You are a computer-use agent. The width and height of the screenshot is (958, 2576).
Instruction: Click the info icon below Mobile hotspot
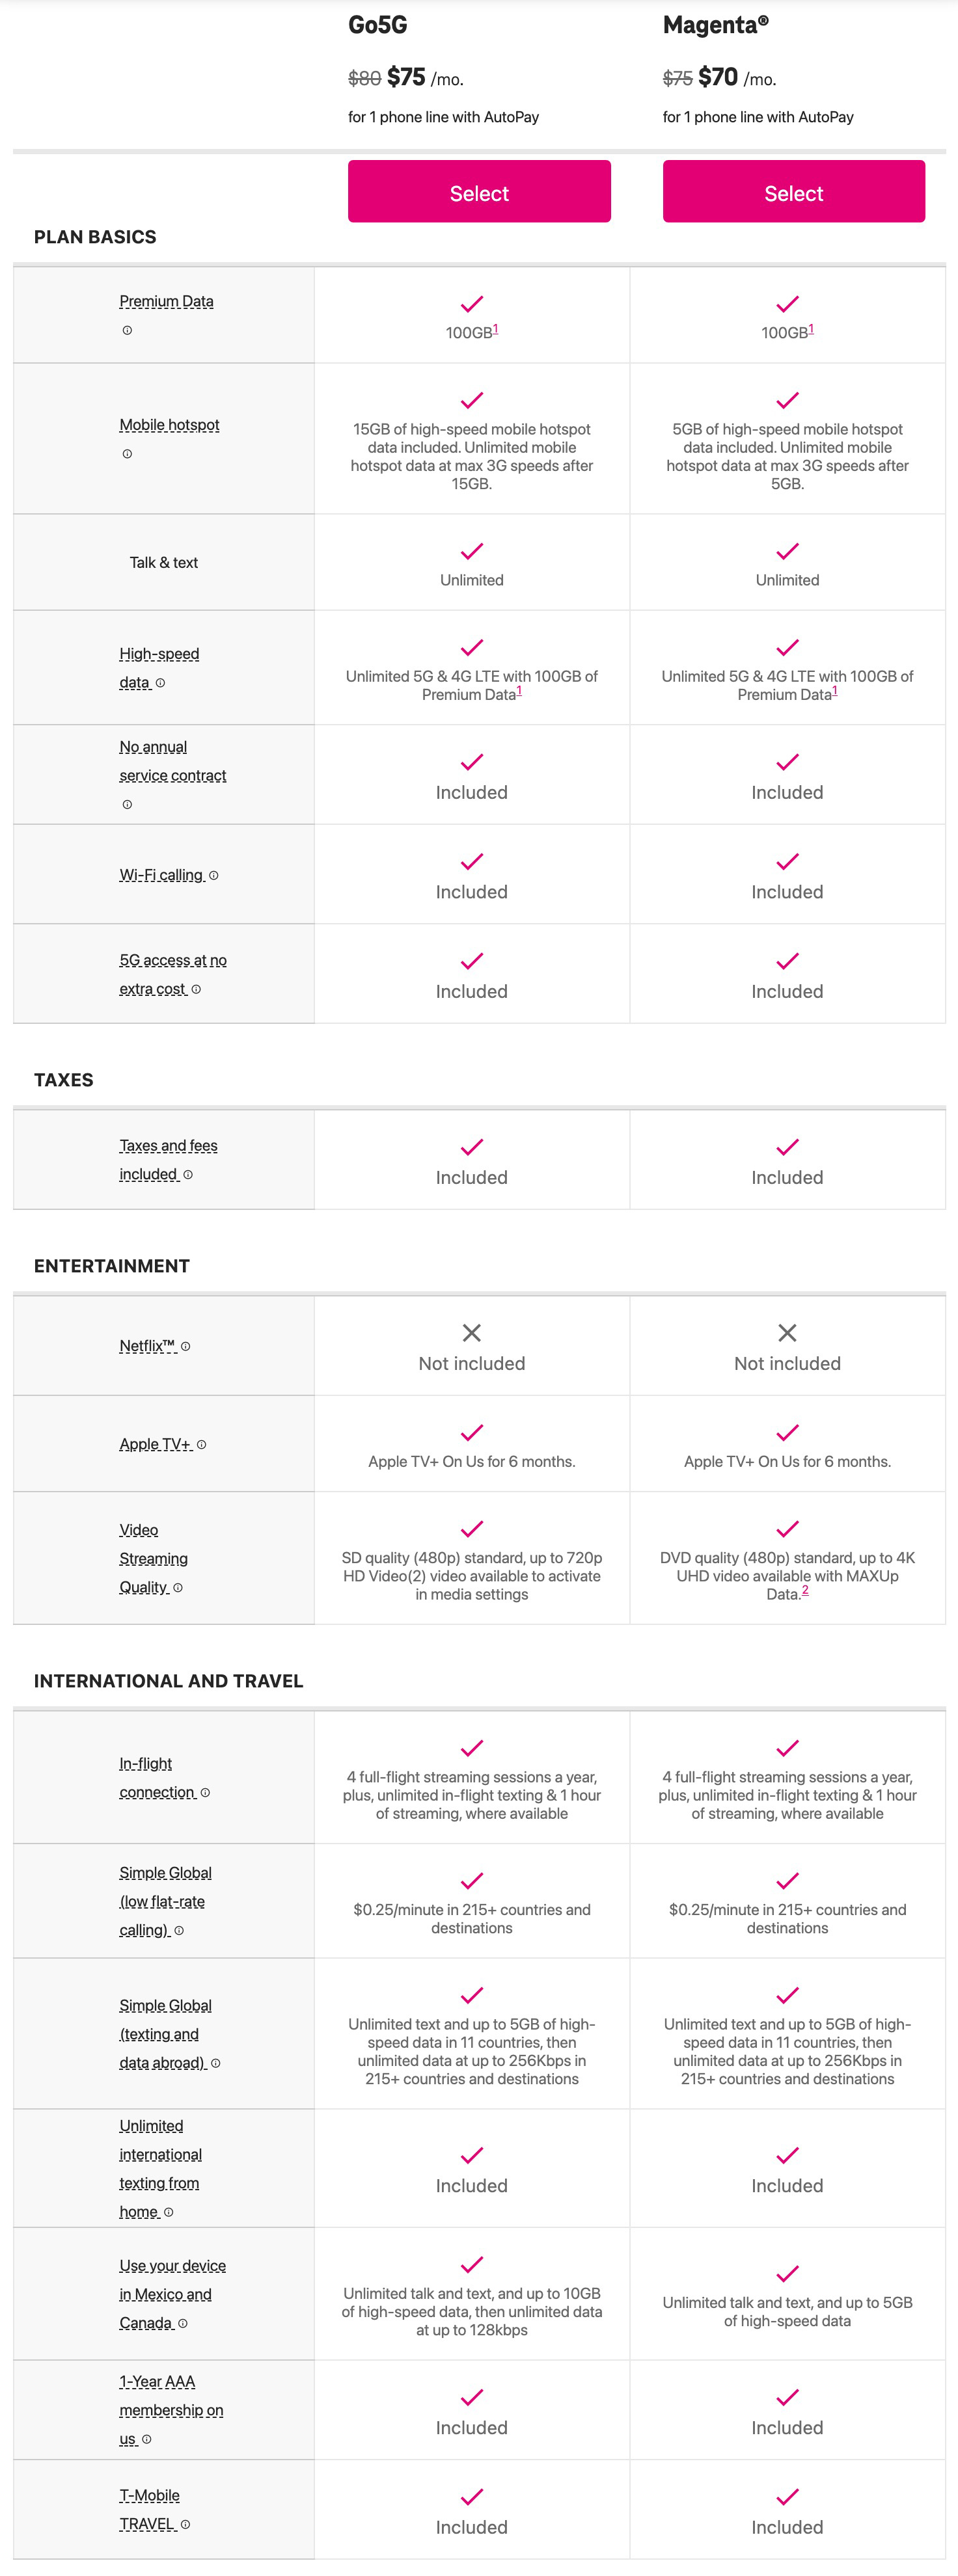127,454
